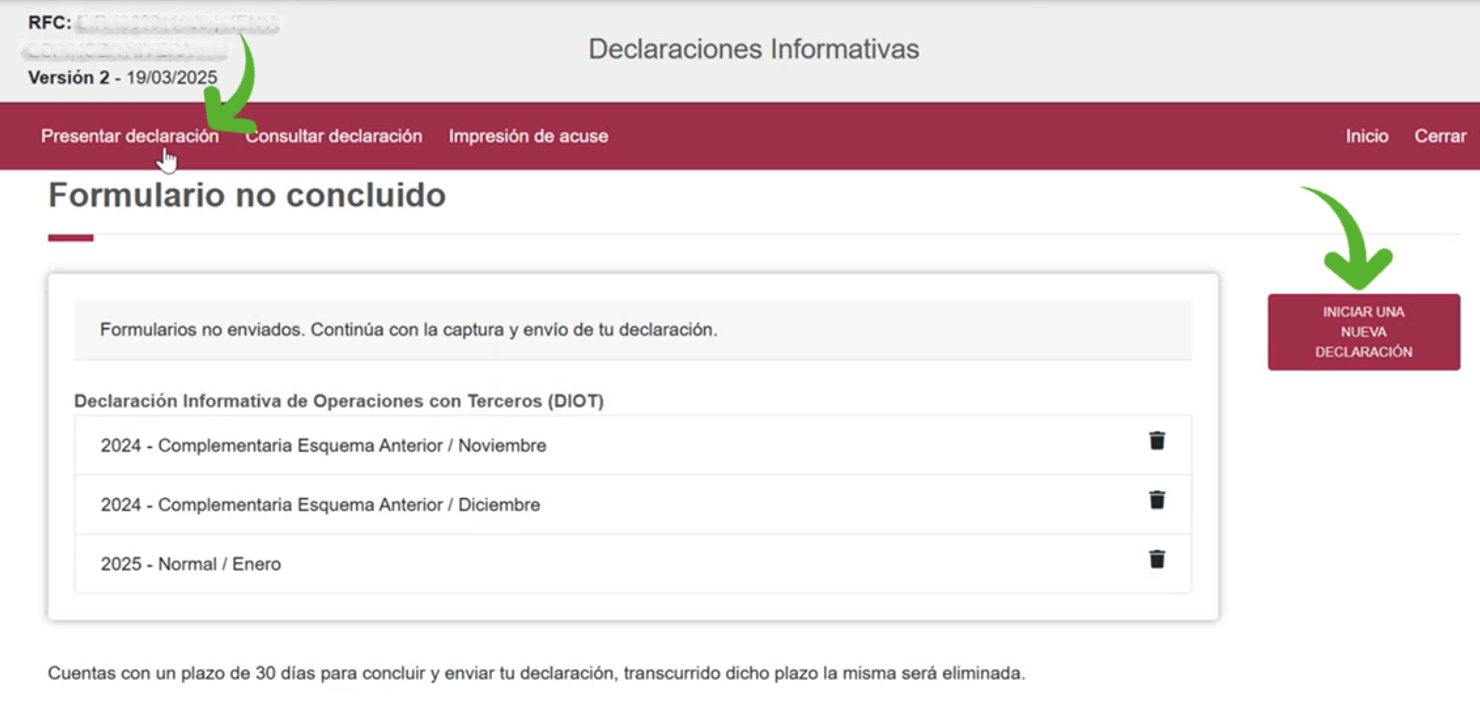The height and width of the screenshot is (706, 1480).
Task: Click the Cerrar link
Action: [1440, 136]
